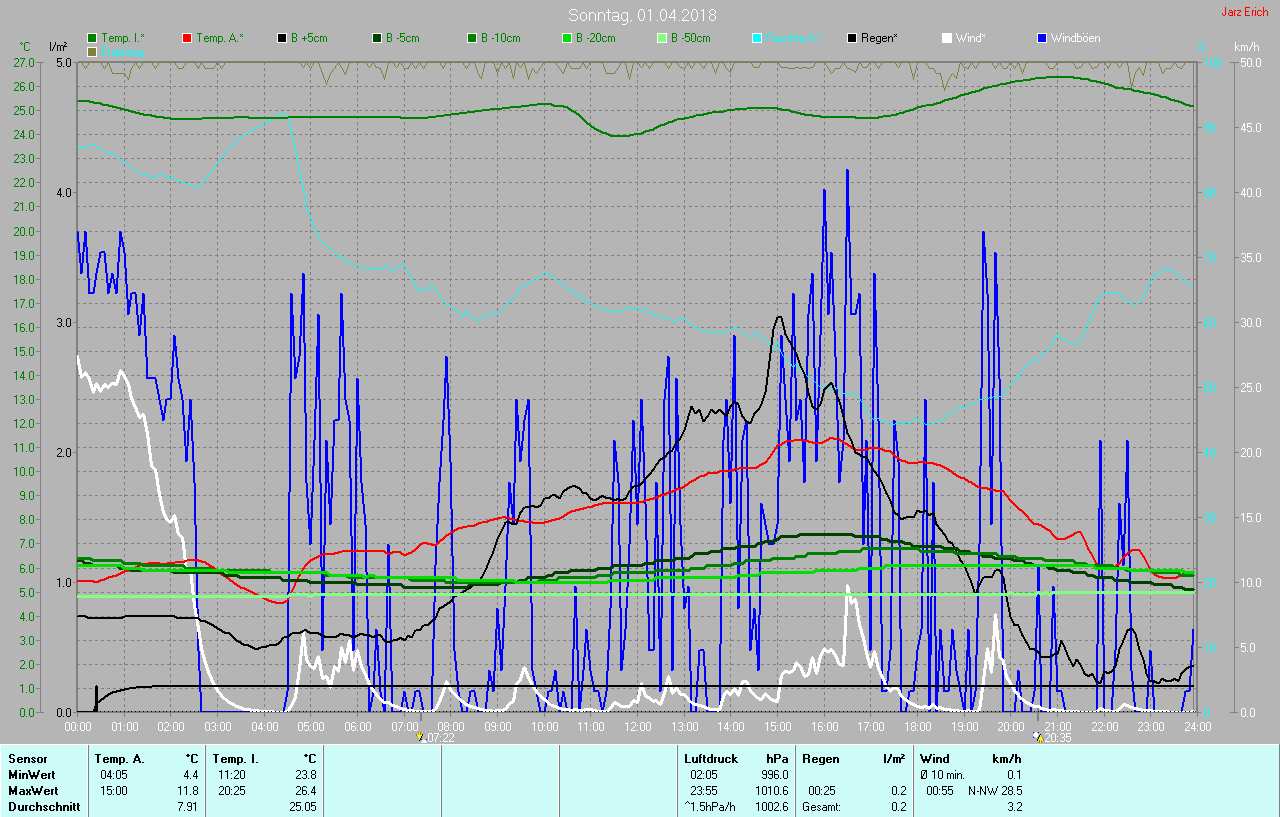
Task: Click the Luftdruck header in statistics table
Action: tap(710, 759)
